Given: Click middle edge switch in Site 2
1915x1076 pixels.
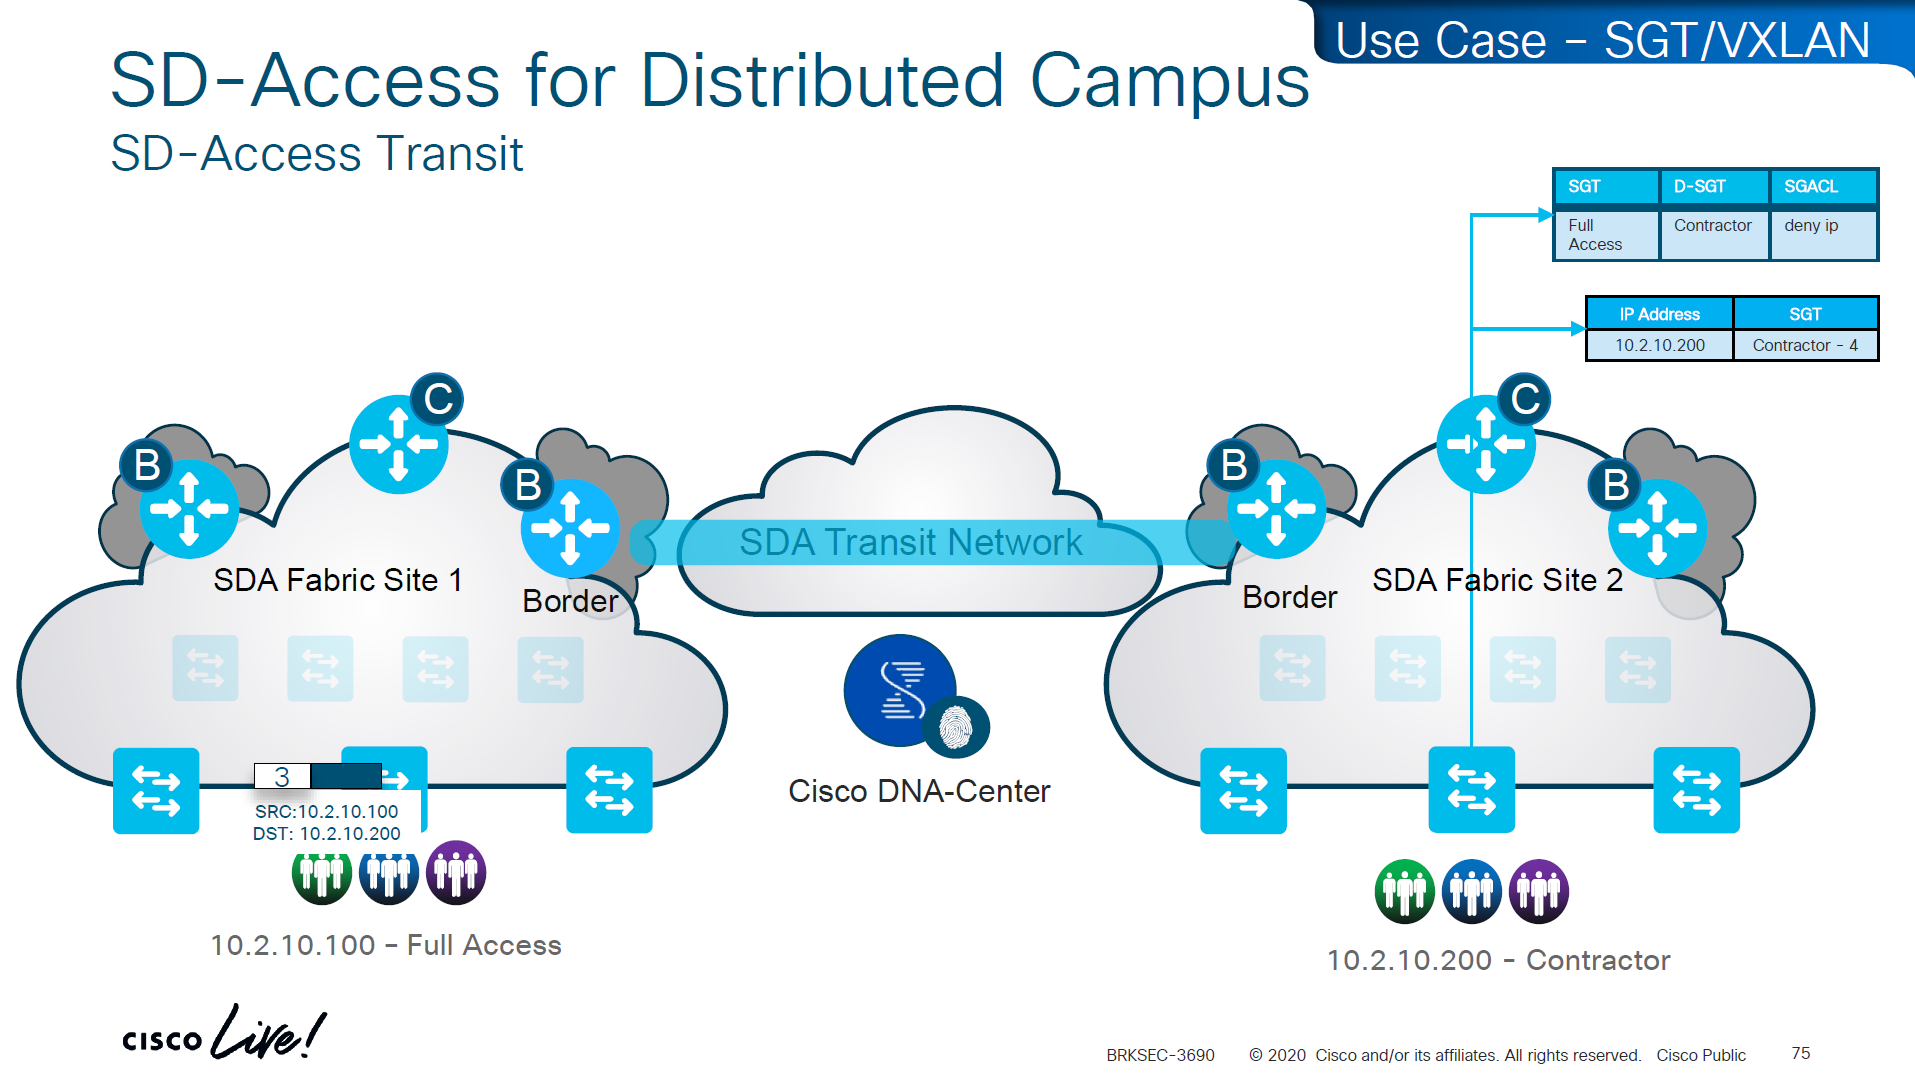Looking at the screenshot, I should (x=1471, y=790).
